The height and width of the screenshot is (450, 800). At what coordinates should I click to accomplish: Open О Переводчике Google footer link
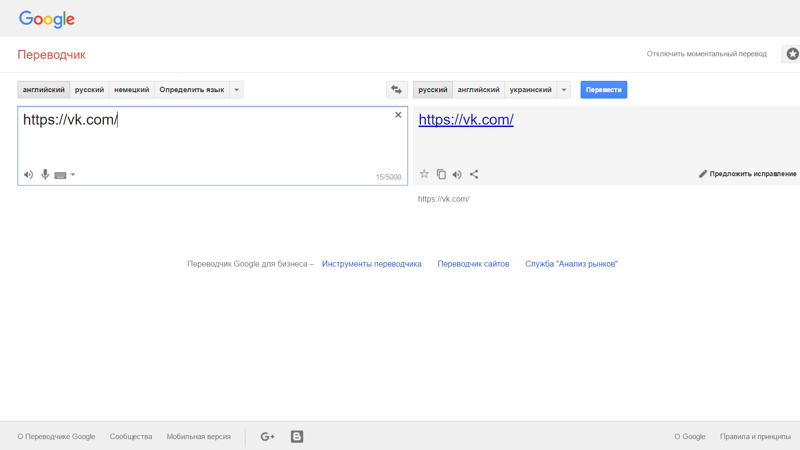[x=56, y=437]
